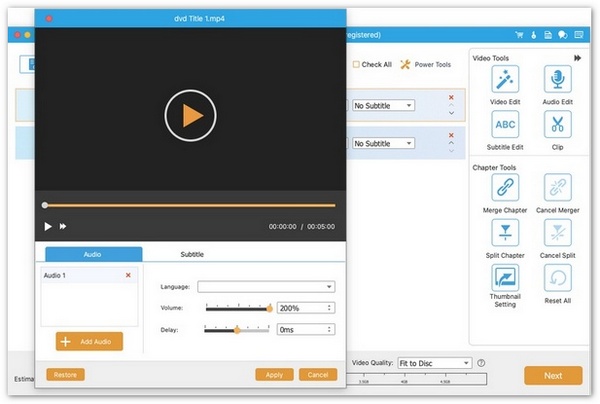The width and height of the screenshot is (600, 404).
Task: Open the Video Edit tool
Action: click(x=505, y=79)
